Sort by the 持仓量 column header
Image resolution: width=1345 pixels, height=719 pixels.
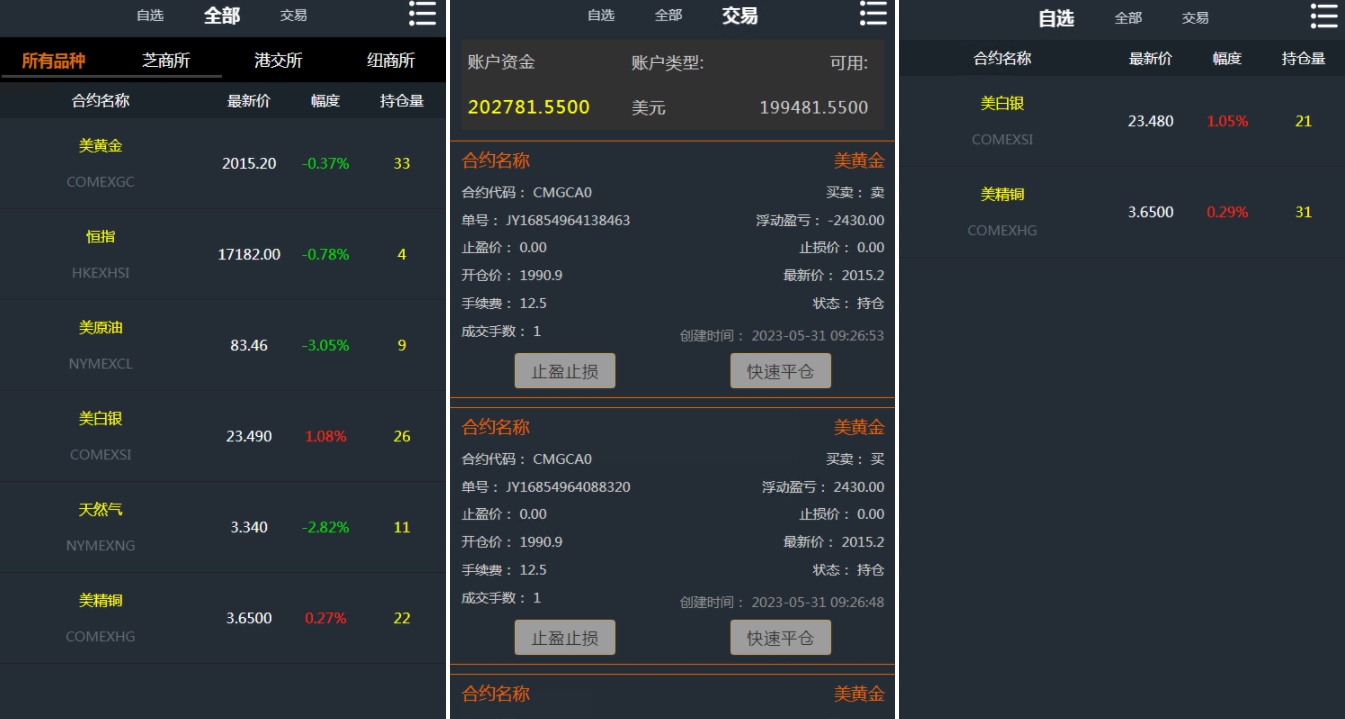pos(400,100)
